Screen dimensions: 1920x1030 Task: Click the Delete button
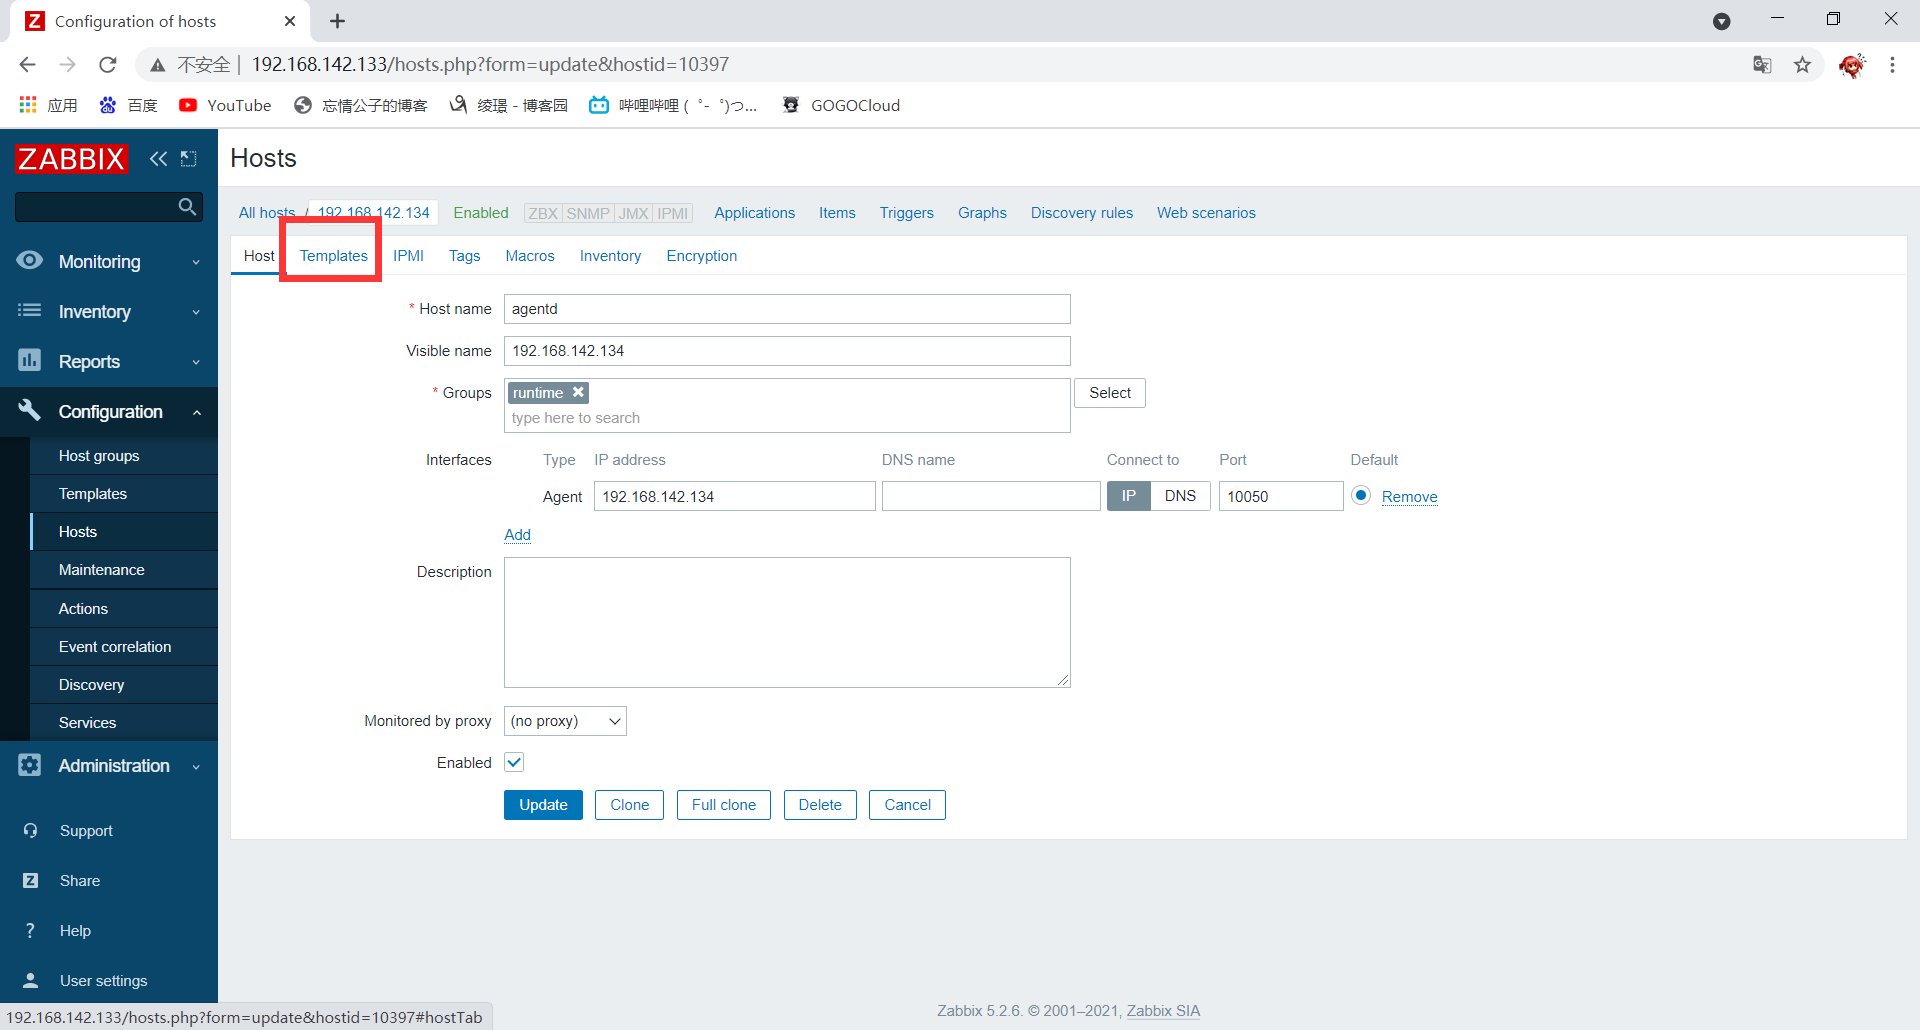[820, 805]
